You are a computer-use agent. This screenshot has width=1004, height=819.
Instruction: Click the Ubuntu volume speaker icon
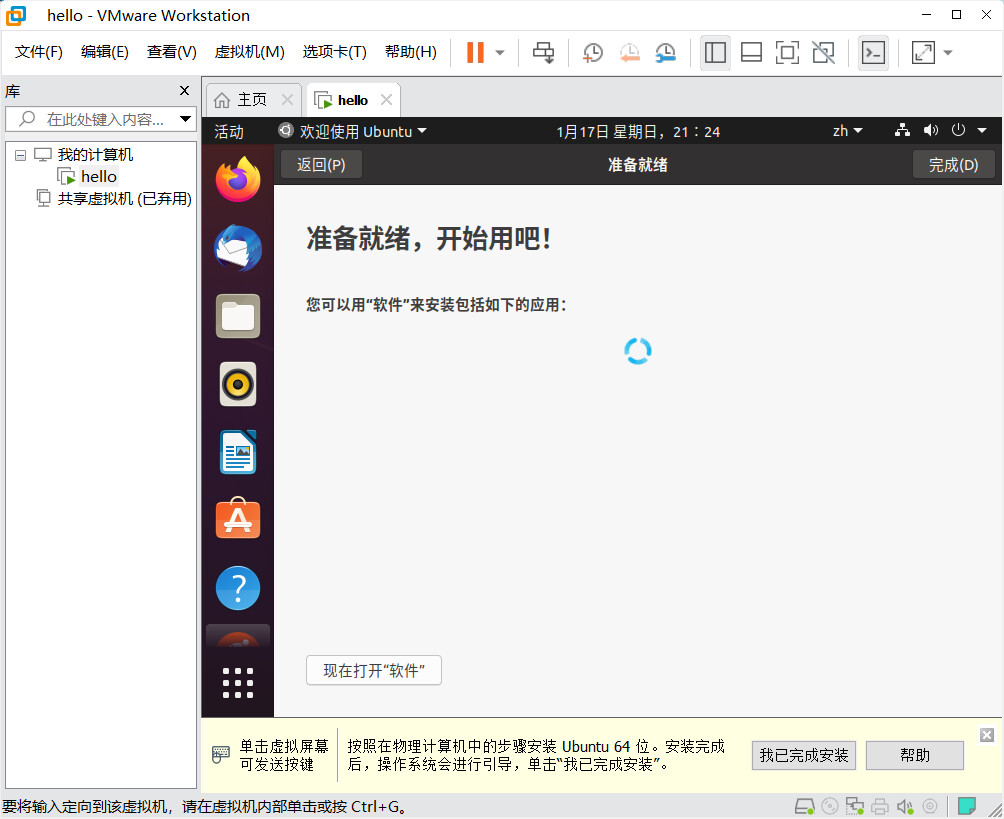[930, 131]
